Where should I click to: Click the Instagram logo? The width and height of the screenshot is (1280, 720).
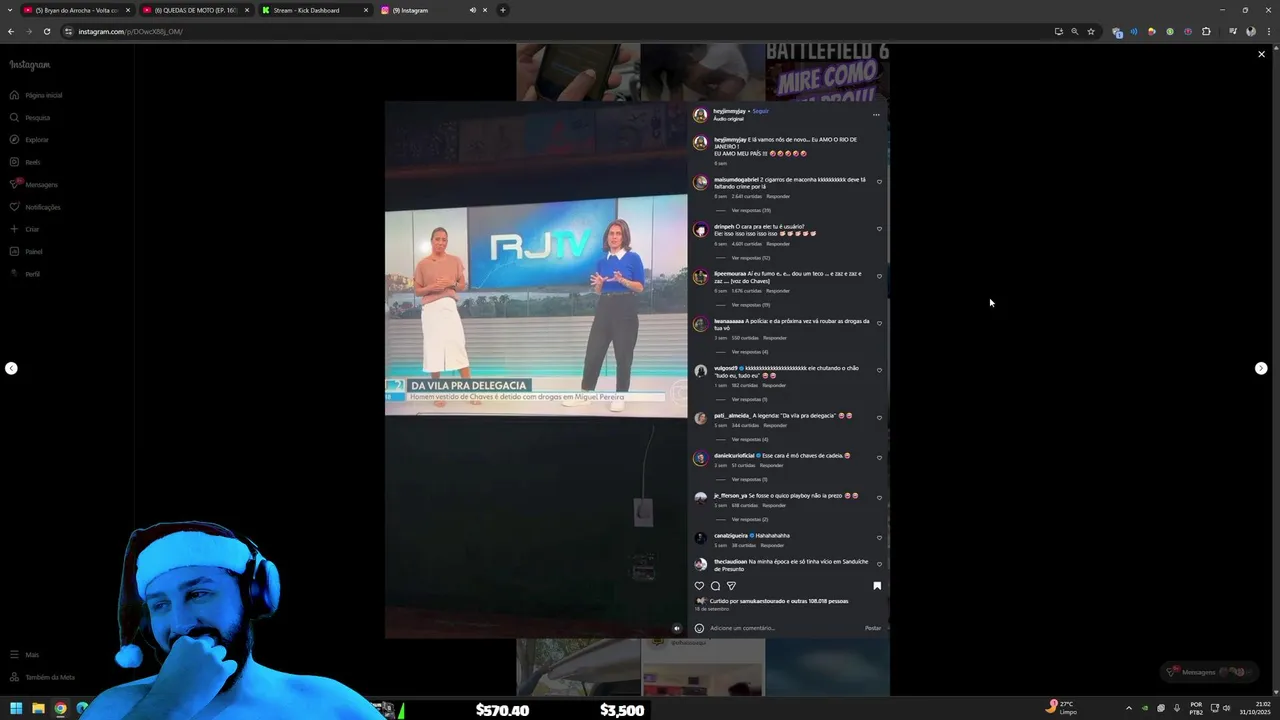[30, 65]
